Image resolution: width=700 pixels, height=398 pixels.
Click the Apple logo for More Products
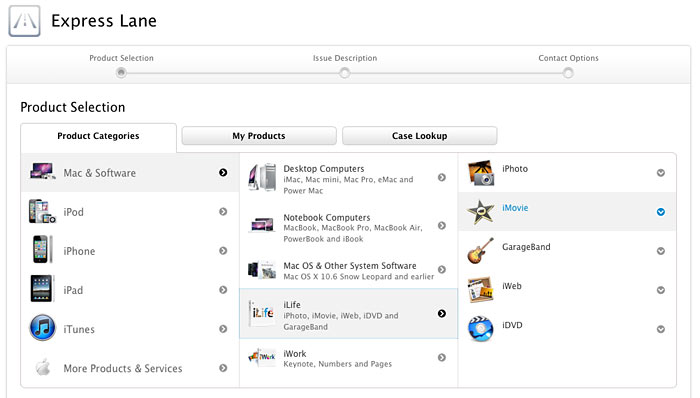(x=43, y=367)
